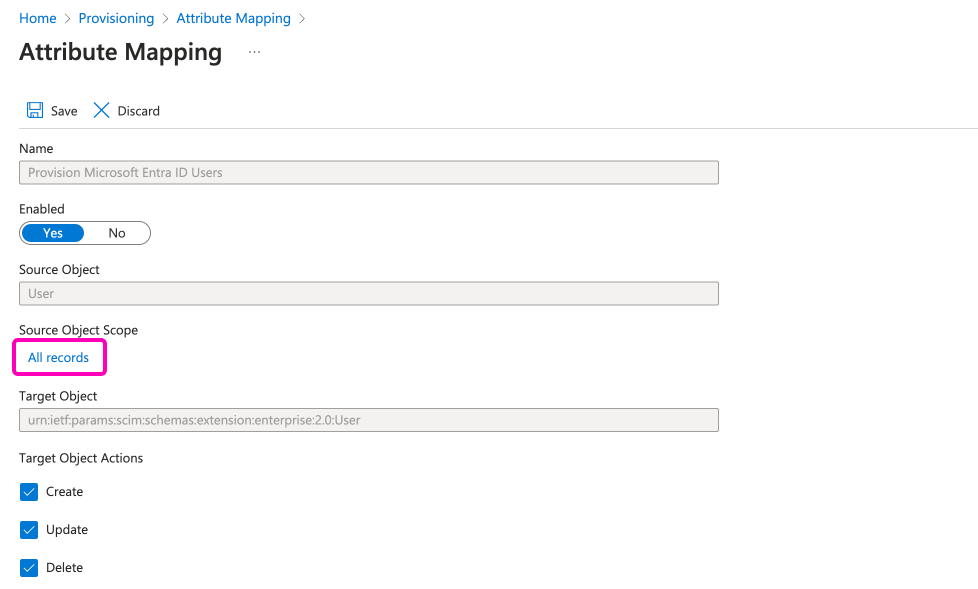
Task: Open the All records scope link
Action: coord(58,357)
